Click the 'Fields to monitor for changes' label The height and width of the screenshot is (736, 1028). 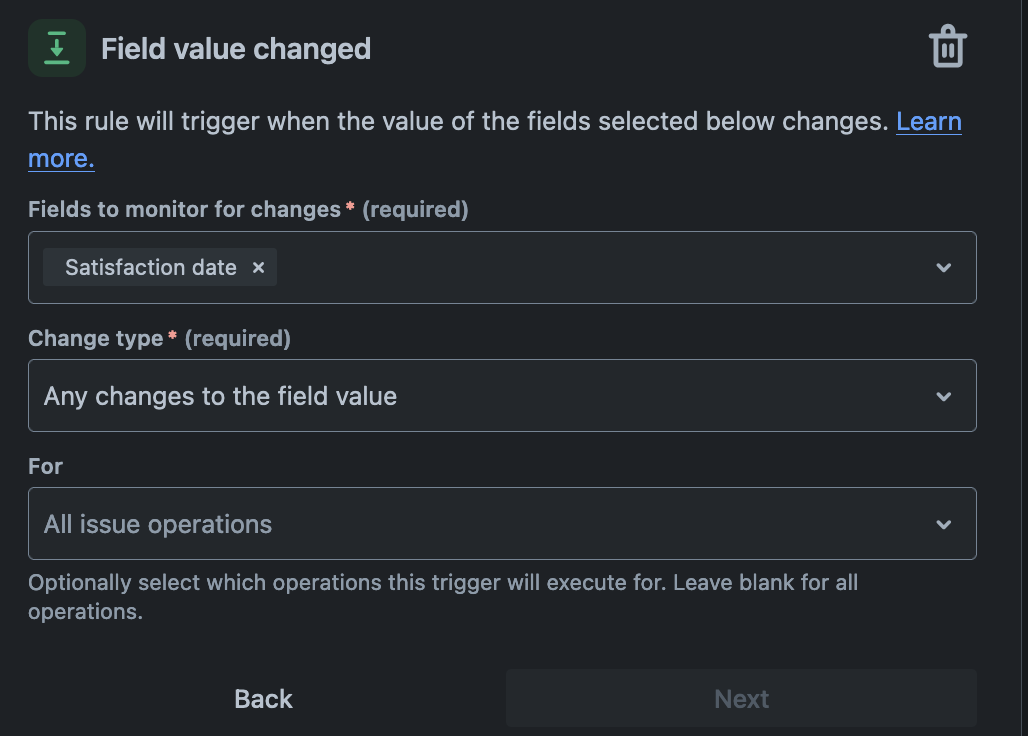(184, 209)
